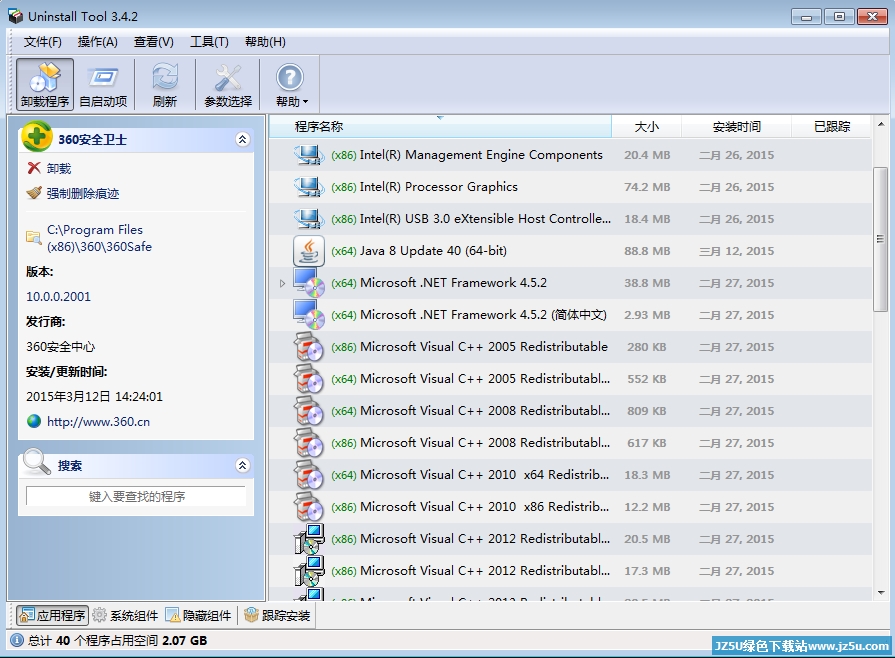Open the http://www.360.cn link
Viewport: 895px width, 658px height.
(x=98, y=422)
